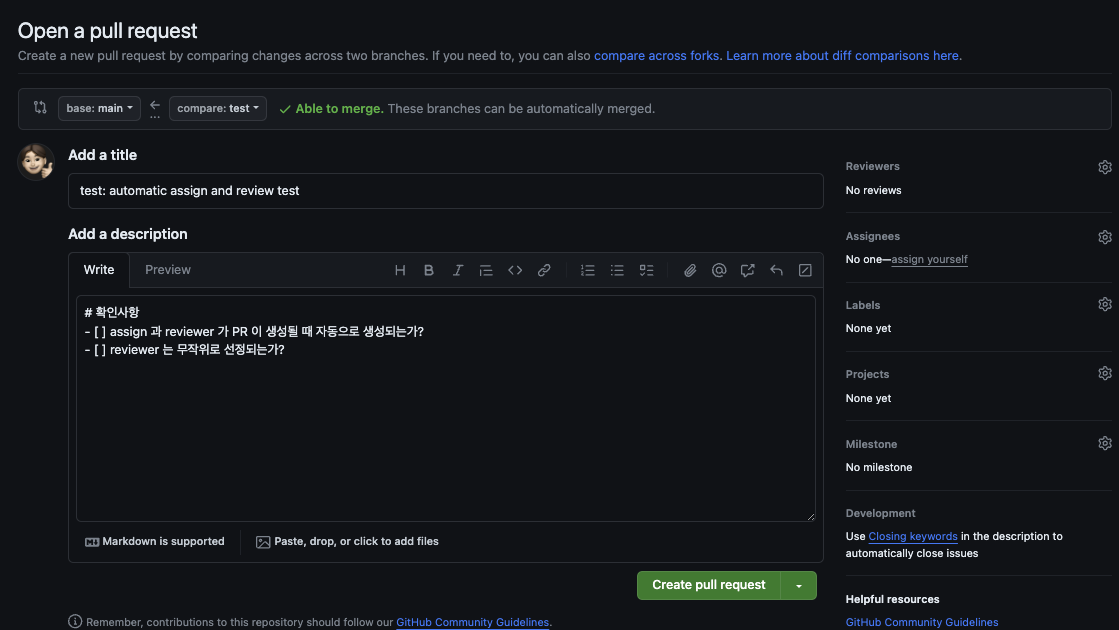Open Labels gear settings

point(1105,305)
